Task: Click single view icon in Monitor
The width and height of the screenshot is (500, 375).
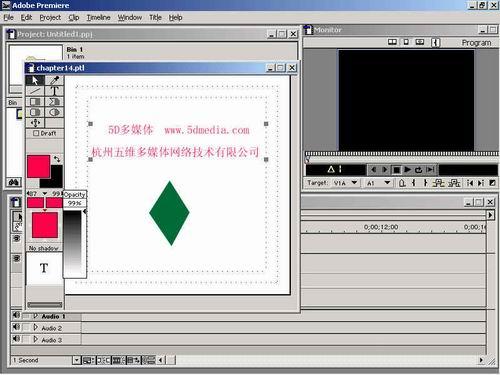Action: point(406,42)
